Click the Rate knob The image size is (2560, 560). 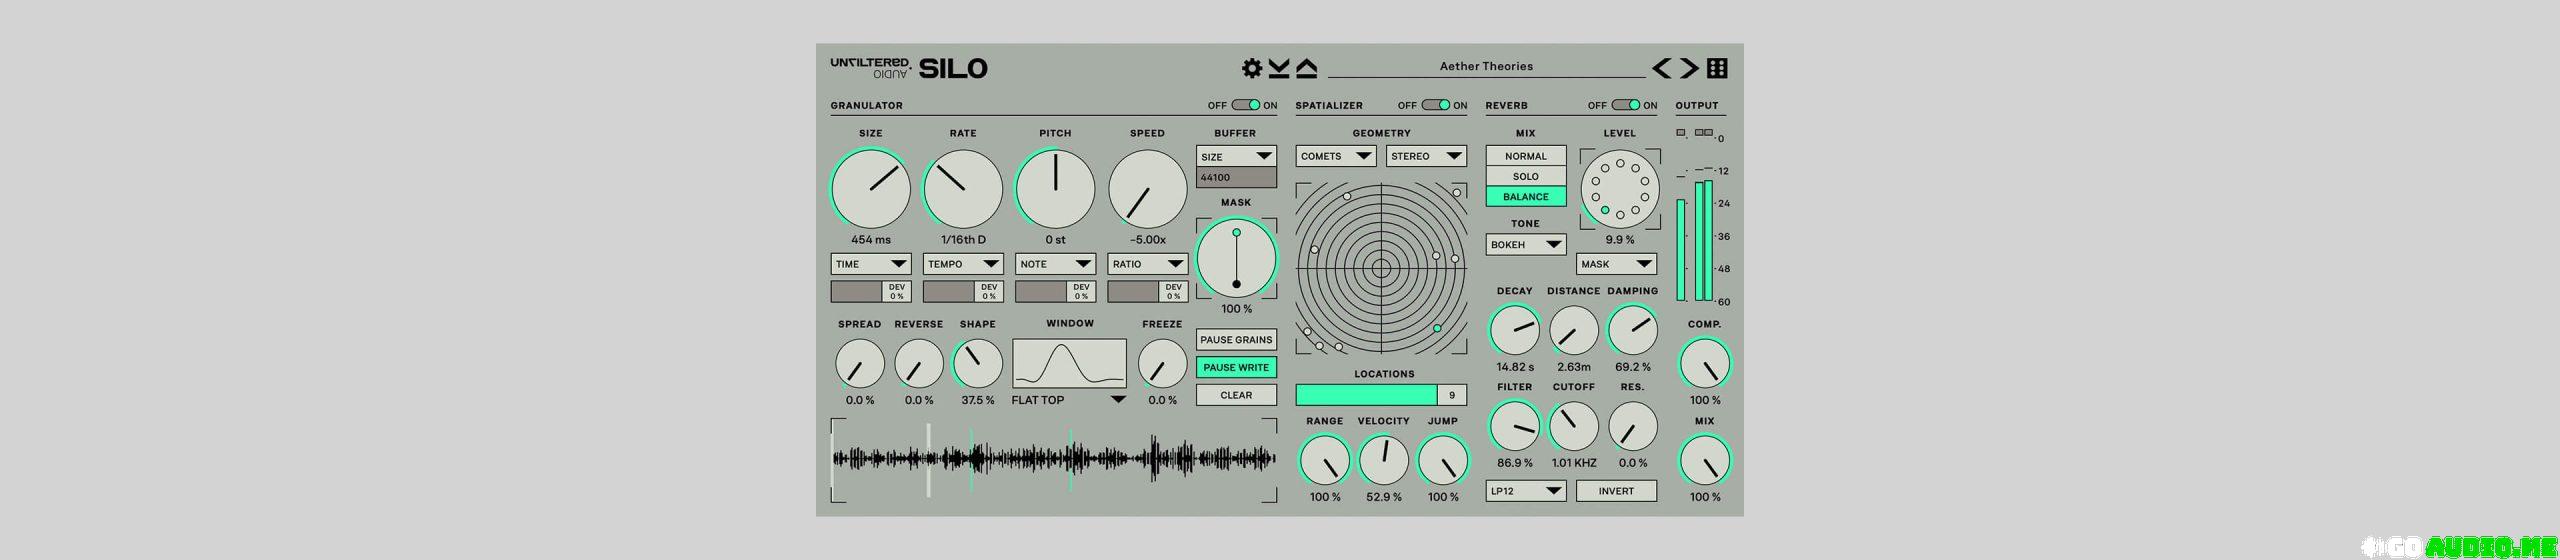pos(963,189)
